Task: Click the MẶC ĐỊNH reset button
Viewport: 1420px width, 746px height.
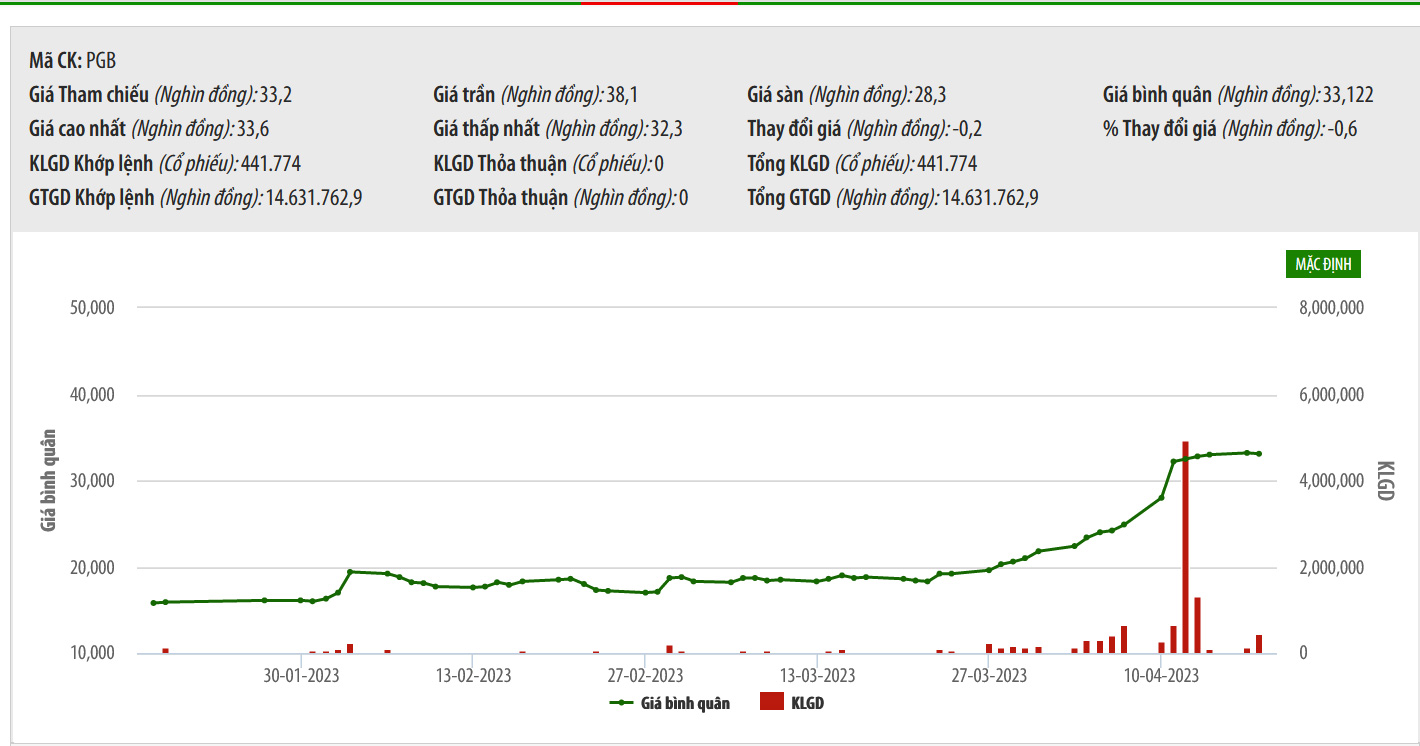Action: (1323, 264)
